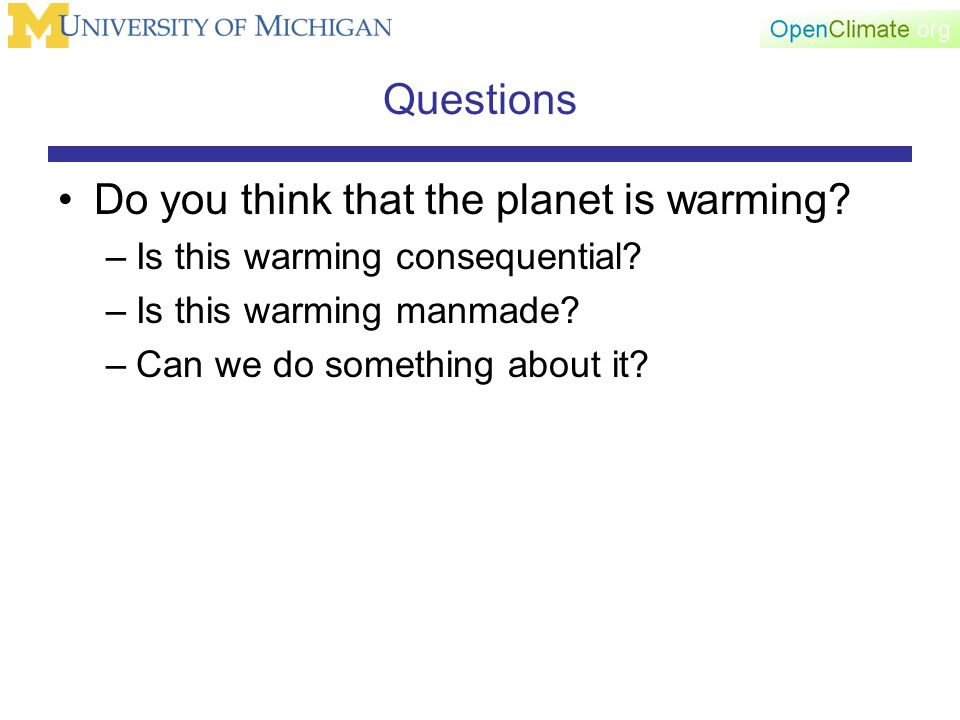Select 'Do you think that the planet is warming?'
The image size is (960, 720).
coord(472,201)
